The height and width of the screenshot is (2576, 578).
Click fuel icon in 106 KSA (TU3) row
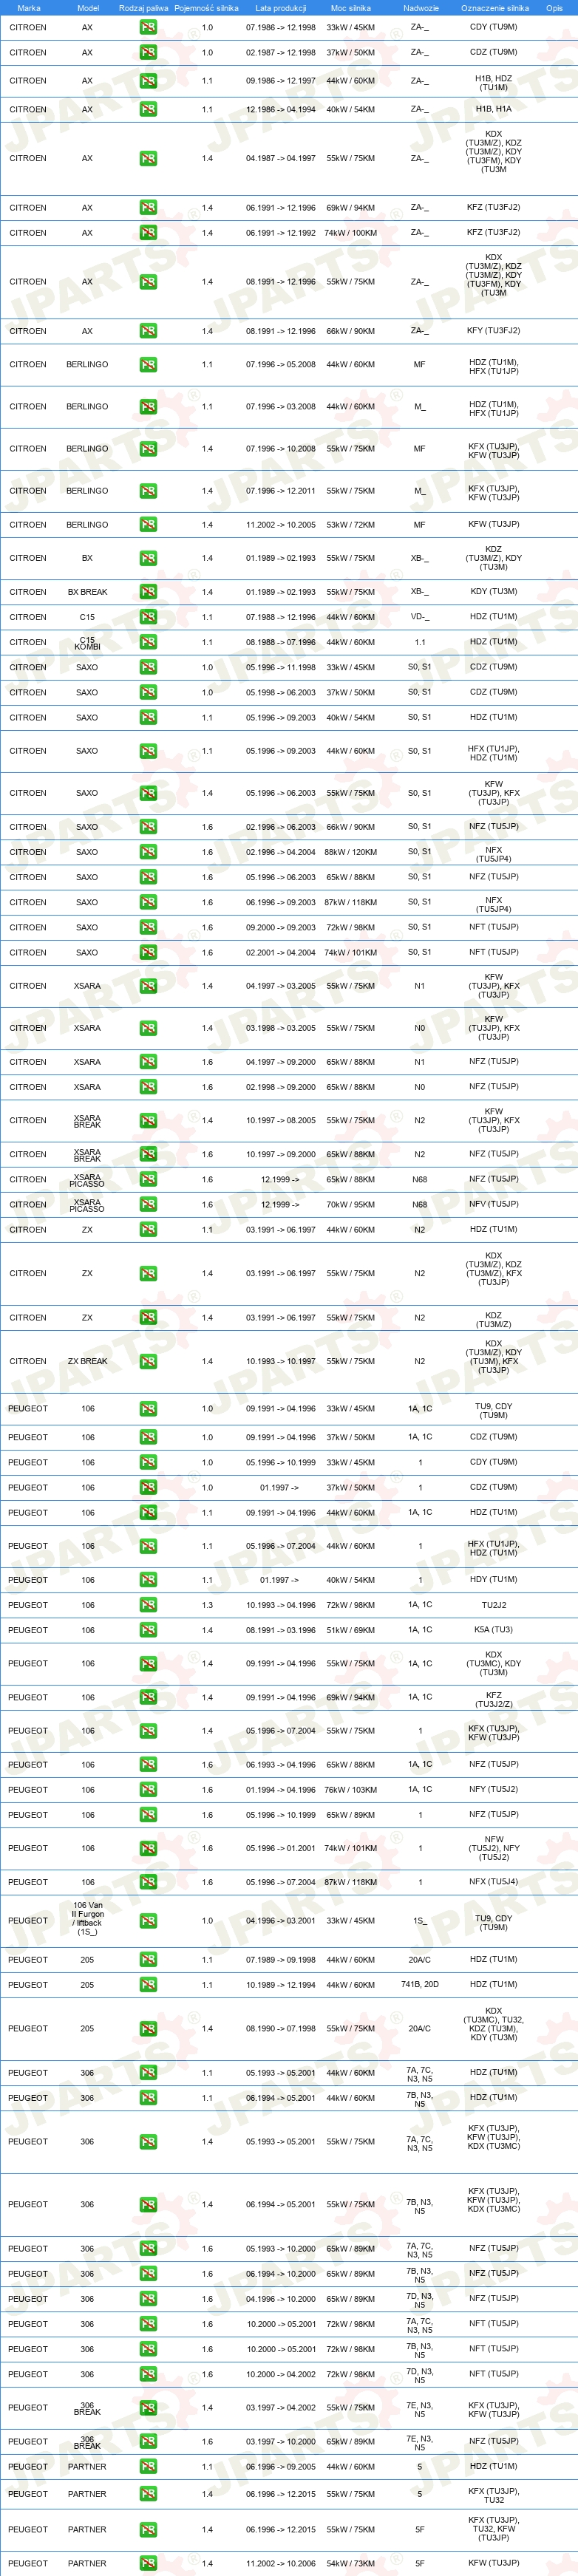[x=148, y=1630]
